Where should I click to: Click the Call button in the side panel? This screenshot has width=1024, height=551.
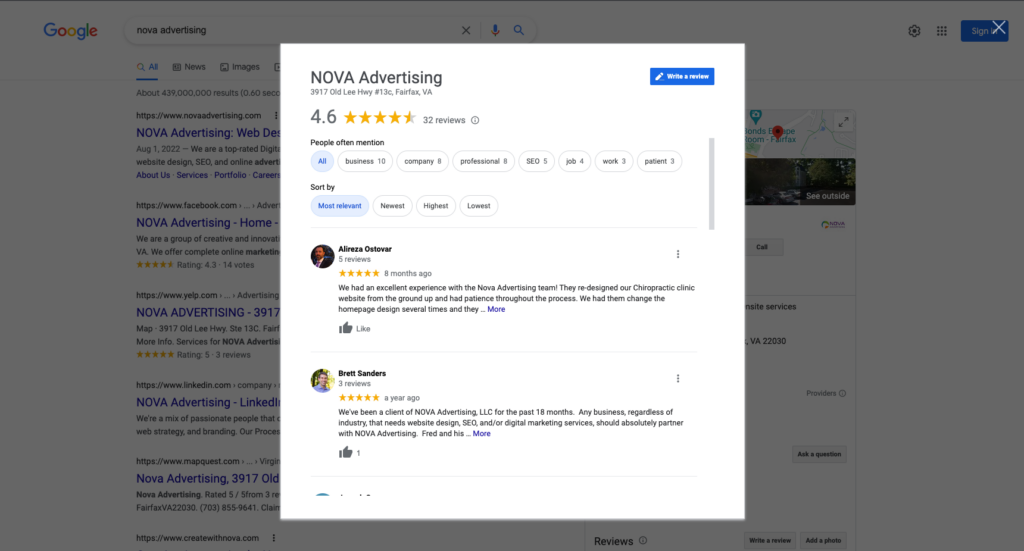(x=761, y=247)
